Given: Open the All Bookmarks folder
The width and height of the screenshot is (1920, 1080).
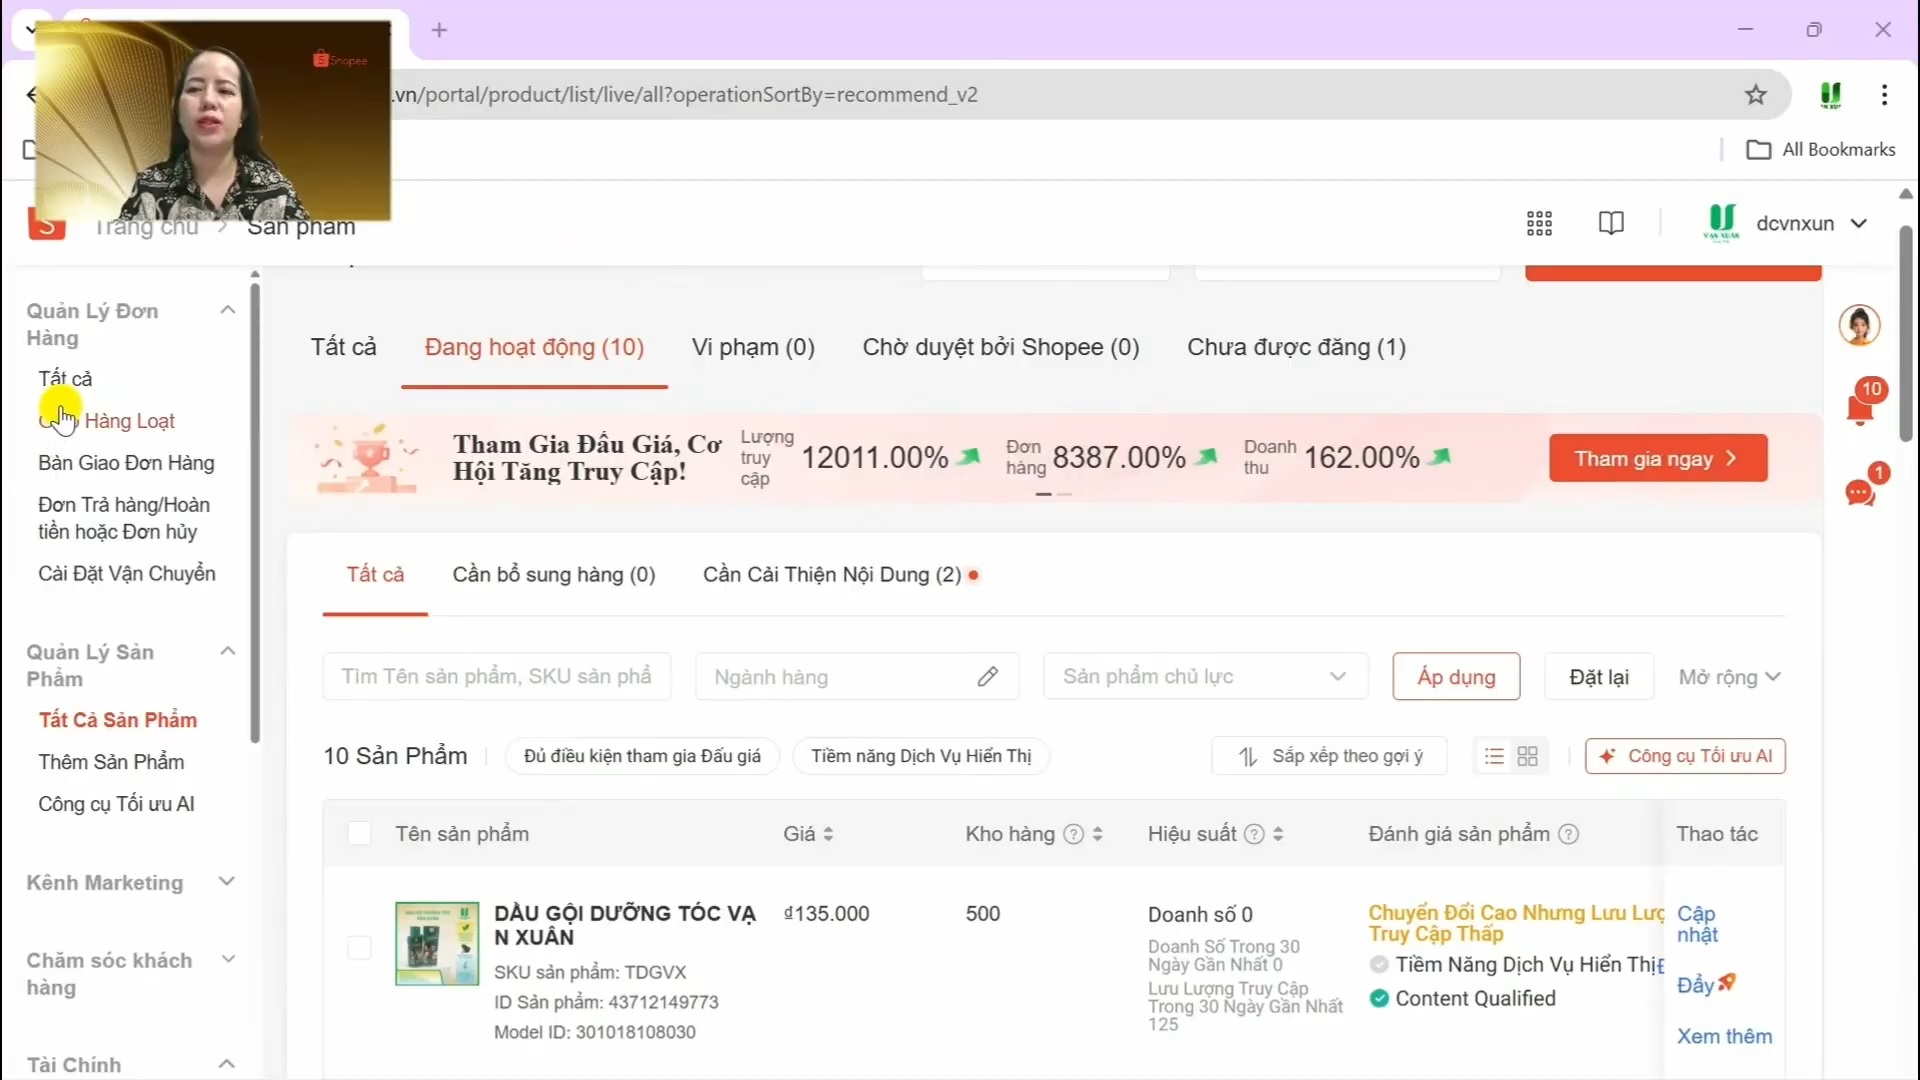Looking at the screenshot, I should tap(1820, 149).
